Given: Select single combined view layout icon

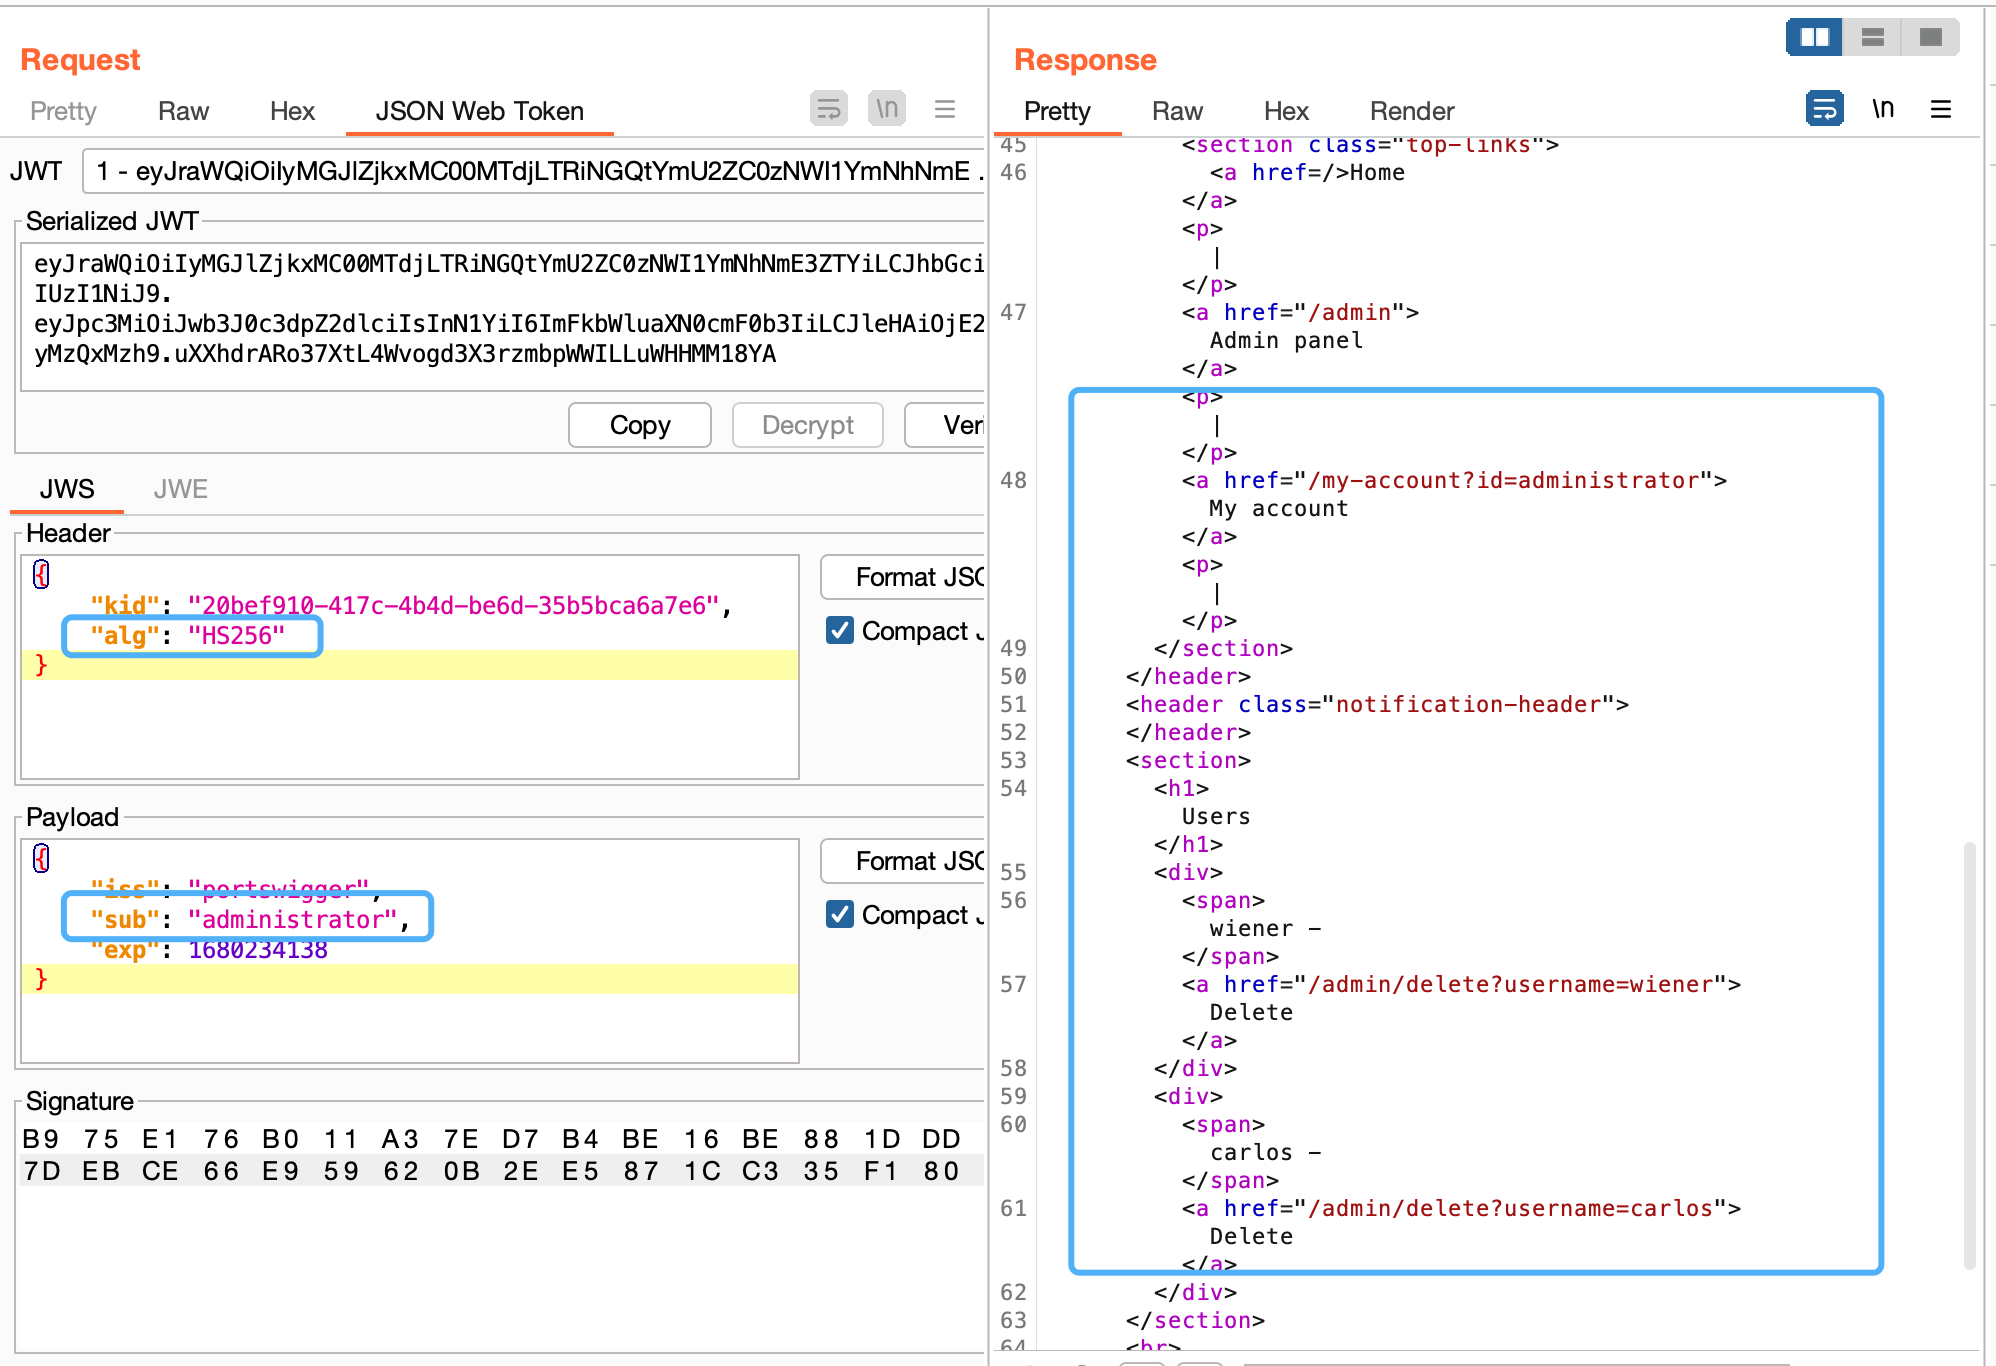Looking at the screenshot, I should click(x=1930, y=38).
